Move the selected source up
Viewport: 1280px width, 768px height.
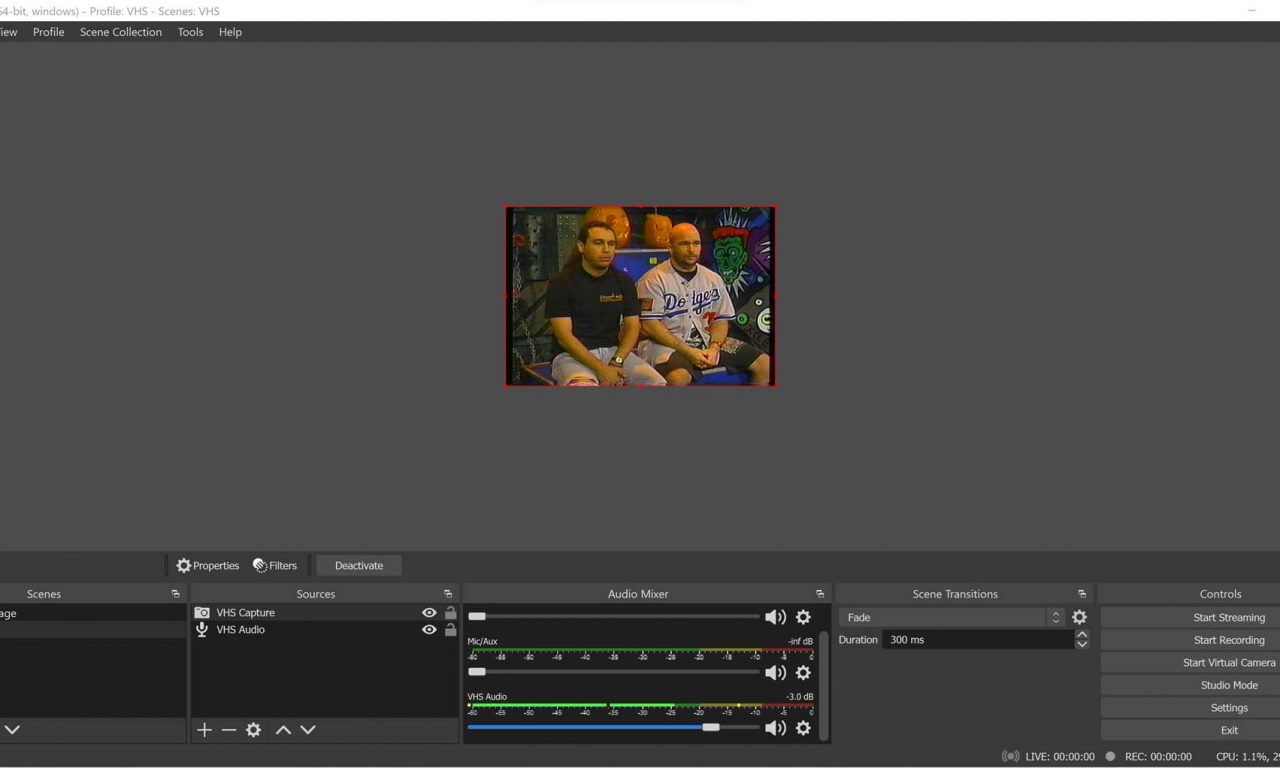coord(283,730)
